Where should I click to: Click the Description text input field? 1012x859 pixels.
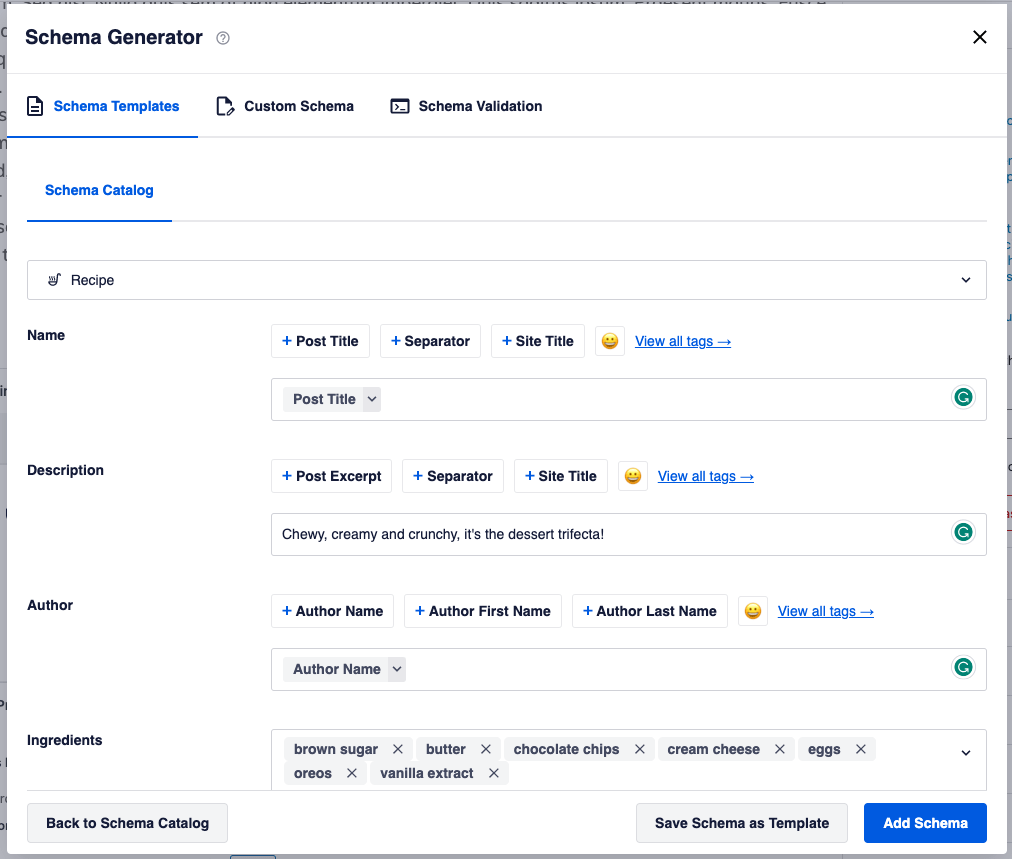pos(629,534)
